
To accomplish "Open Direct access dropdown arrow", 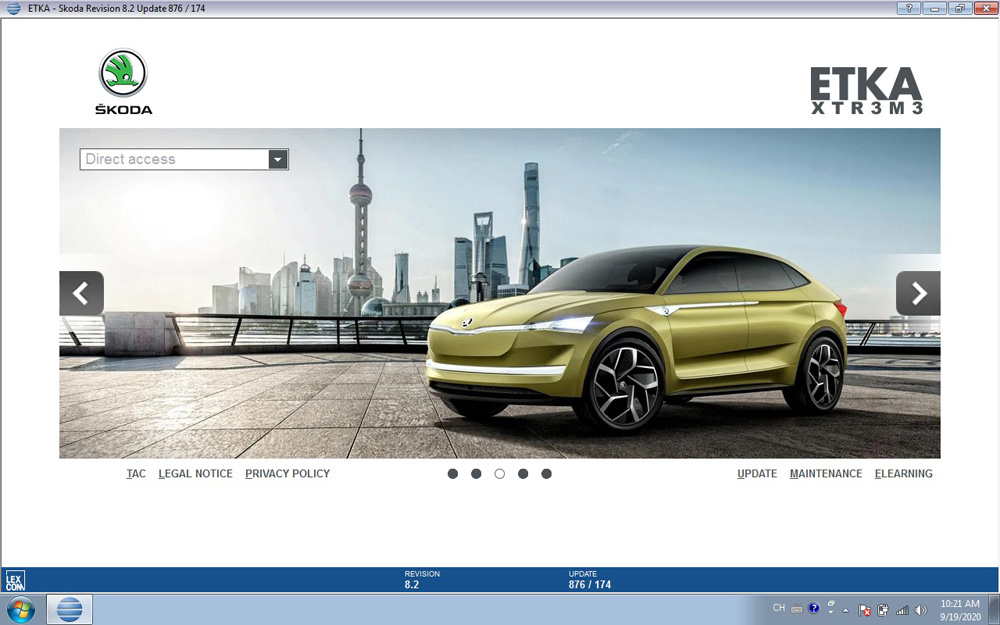I will [278, 159].
